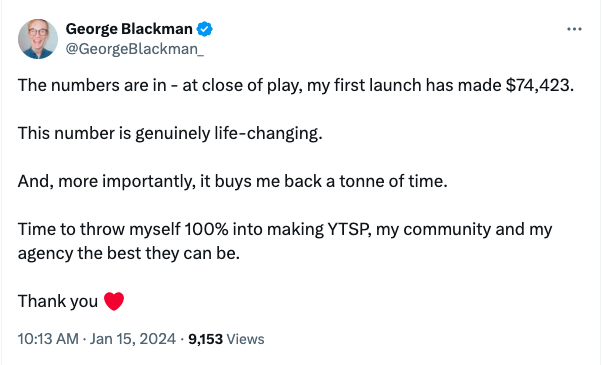Click the 9,153 view count number
The height and width of the screenshot is (365, 602).
pos(205,339)
